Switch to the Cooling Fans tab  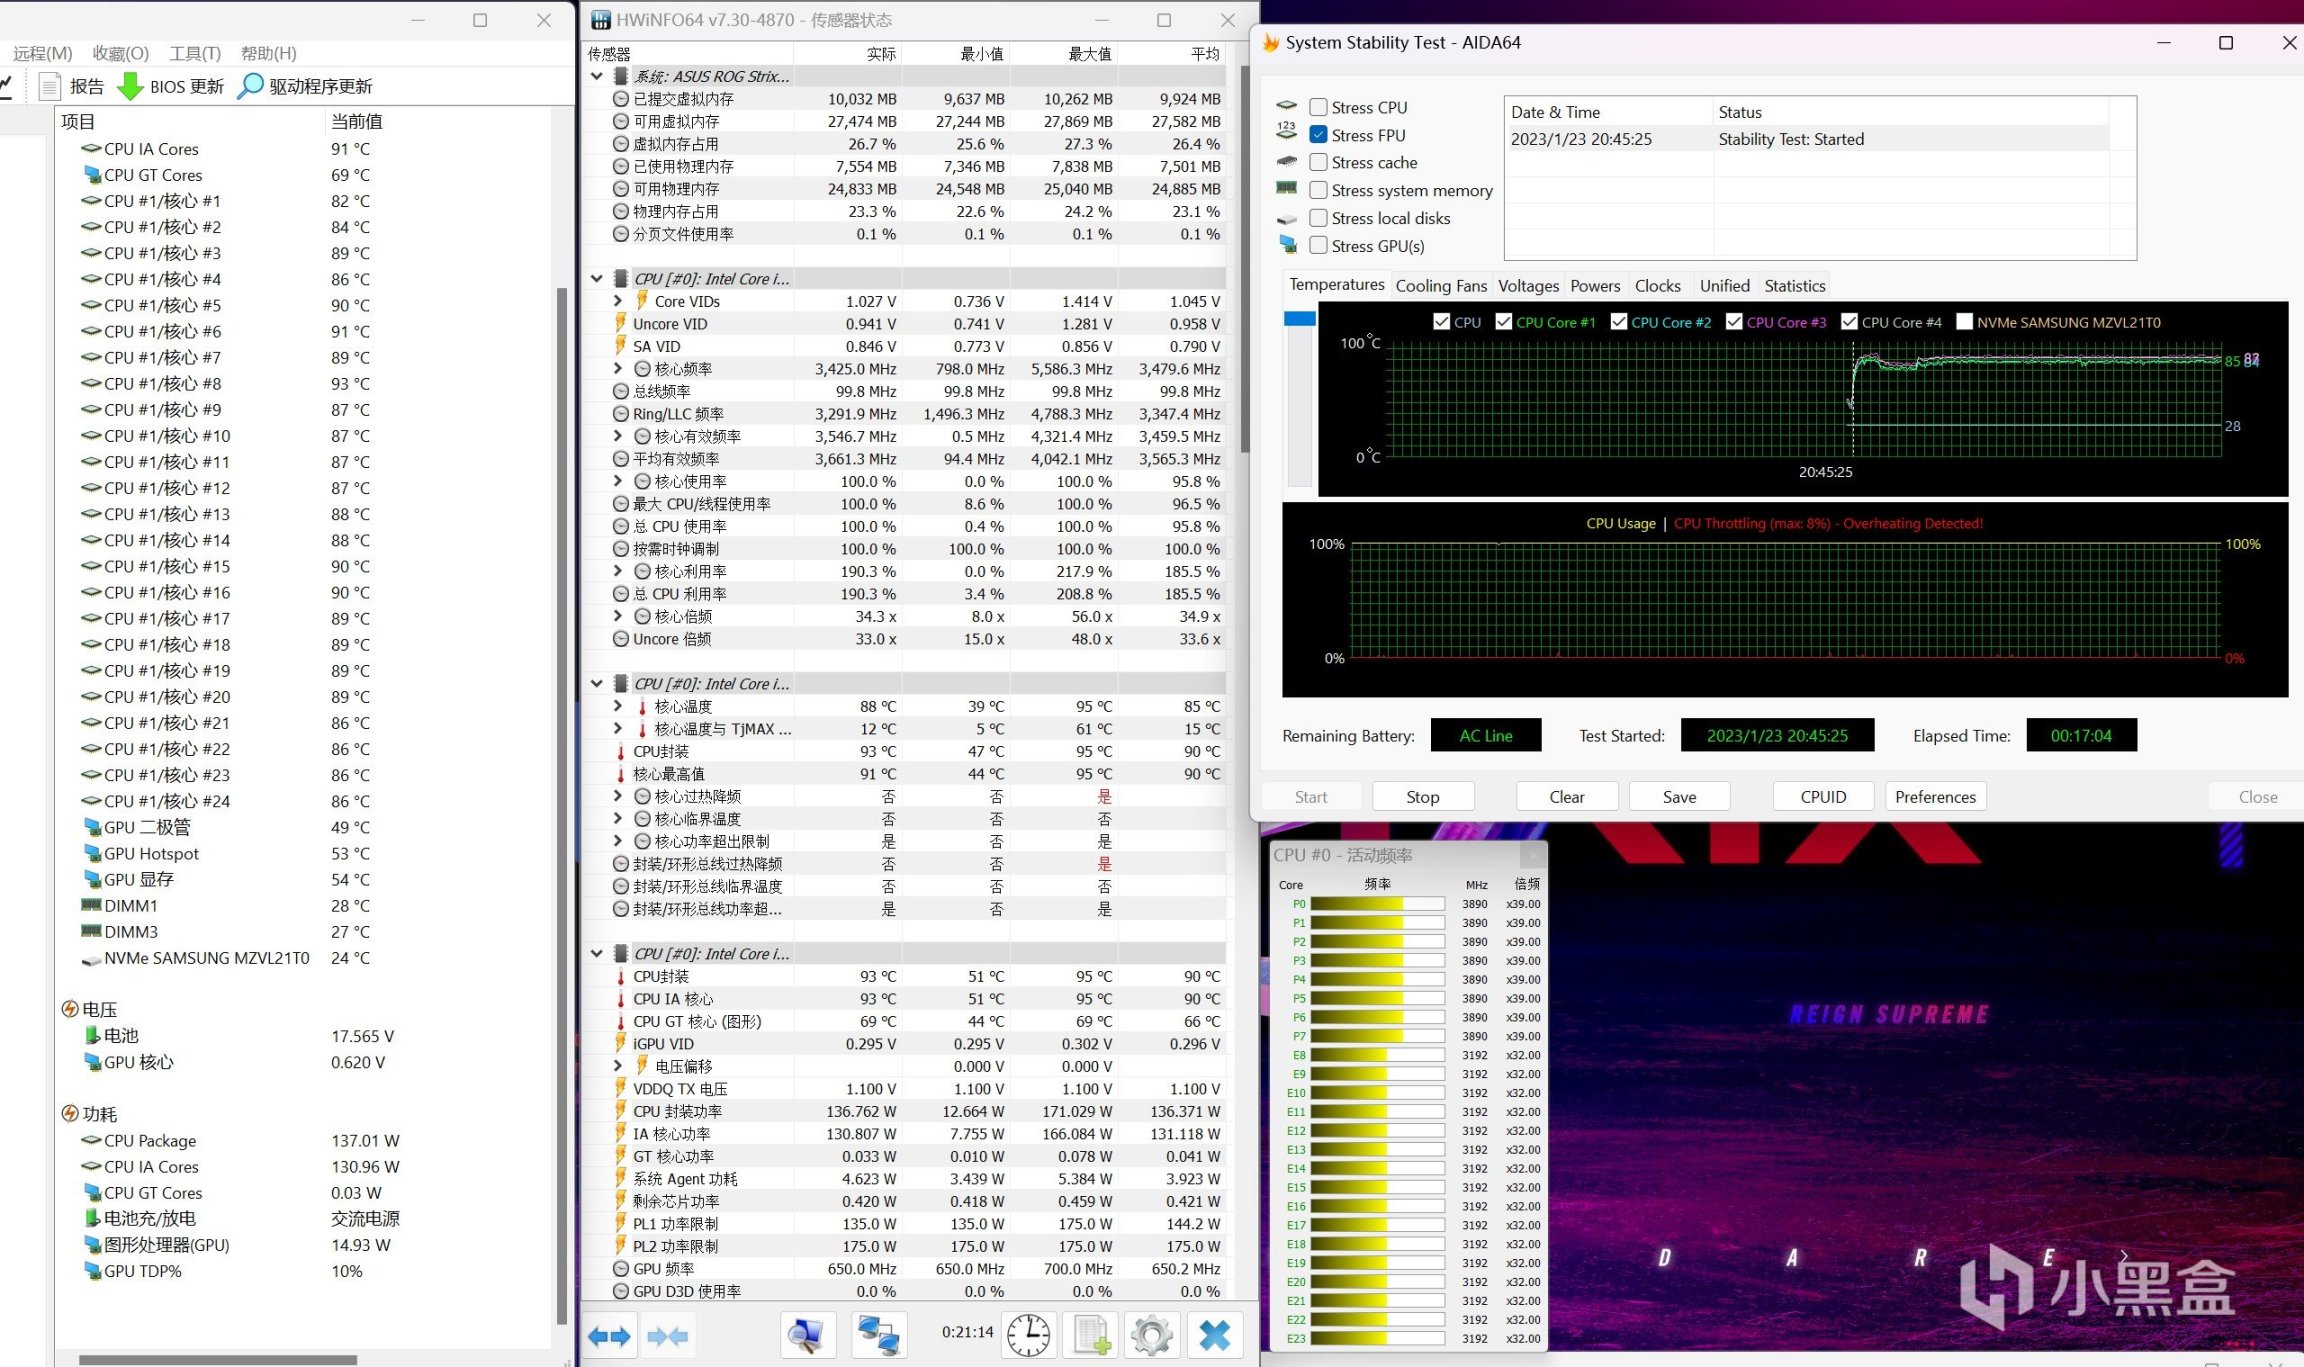point(1441,286)
